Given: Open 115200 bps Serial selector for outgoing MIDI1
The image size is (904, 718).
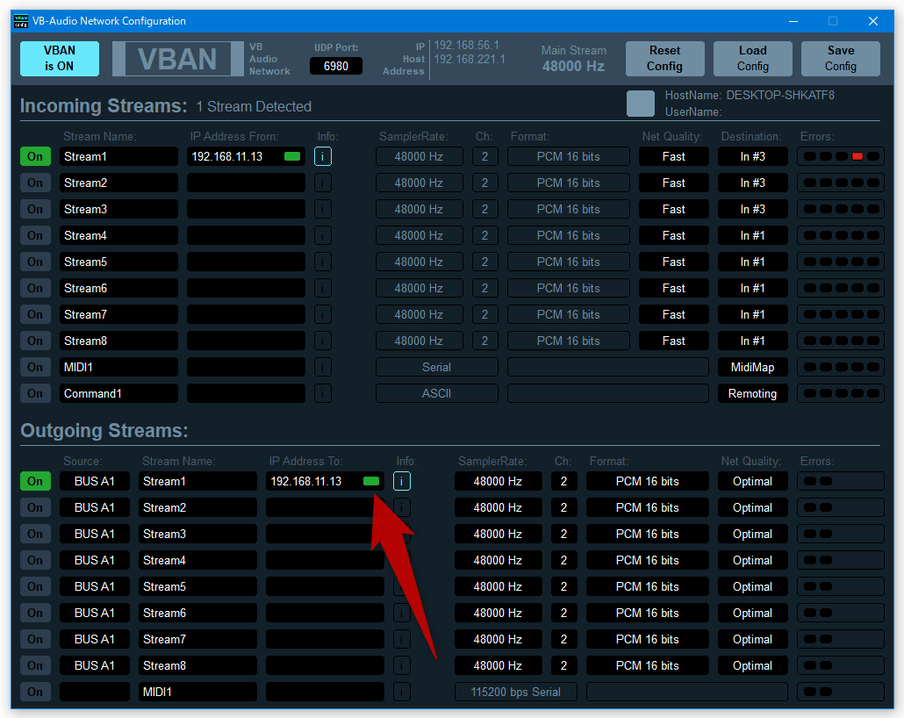Looking at the screenshot, I should [x=516, y=691].
